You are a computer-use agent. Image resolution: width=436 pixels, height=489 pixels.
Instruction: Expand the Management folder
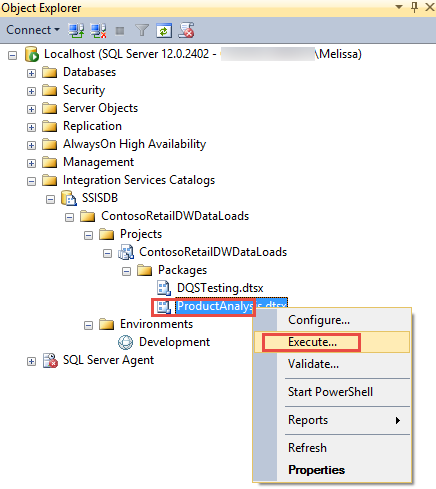31,163
